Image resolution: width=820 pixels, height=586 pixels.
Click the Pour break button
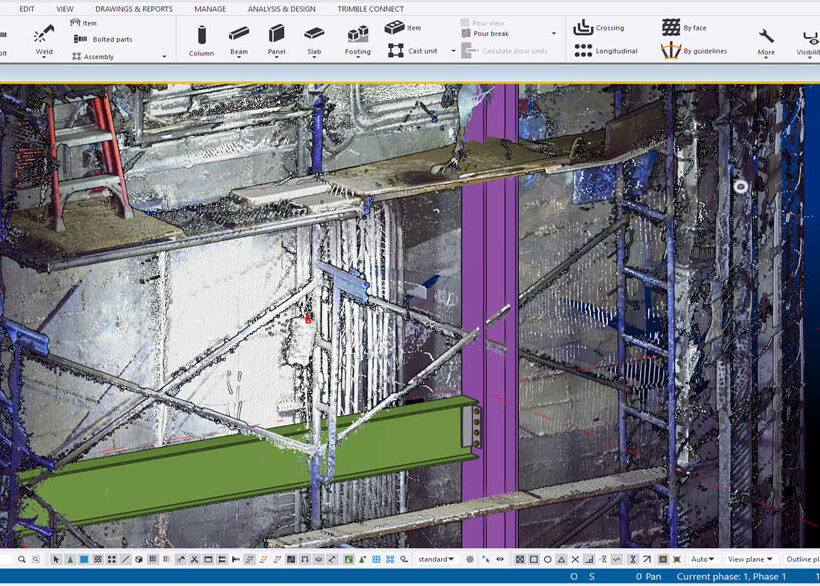[x=491, y=33]
